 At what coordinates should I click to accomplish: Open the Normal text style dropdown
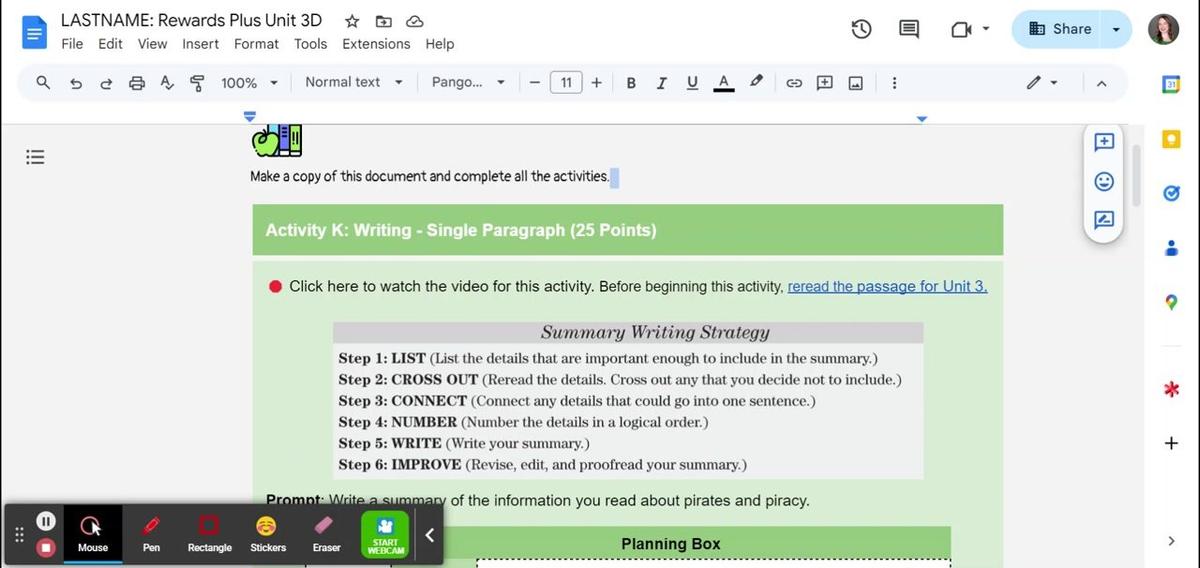pyautogui.click(x=354, y=82)
